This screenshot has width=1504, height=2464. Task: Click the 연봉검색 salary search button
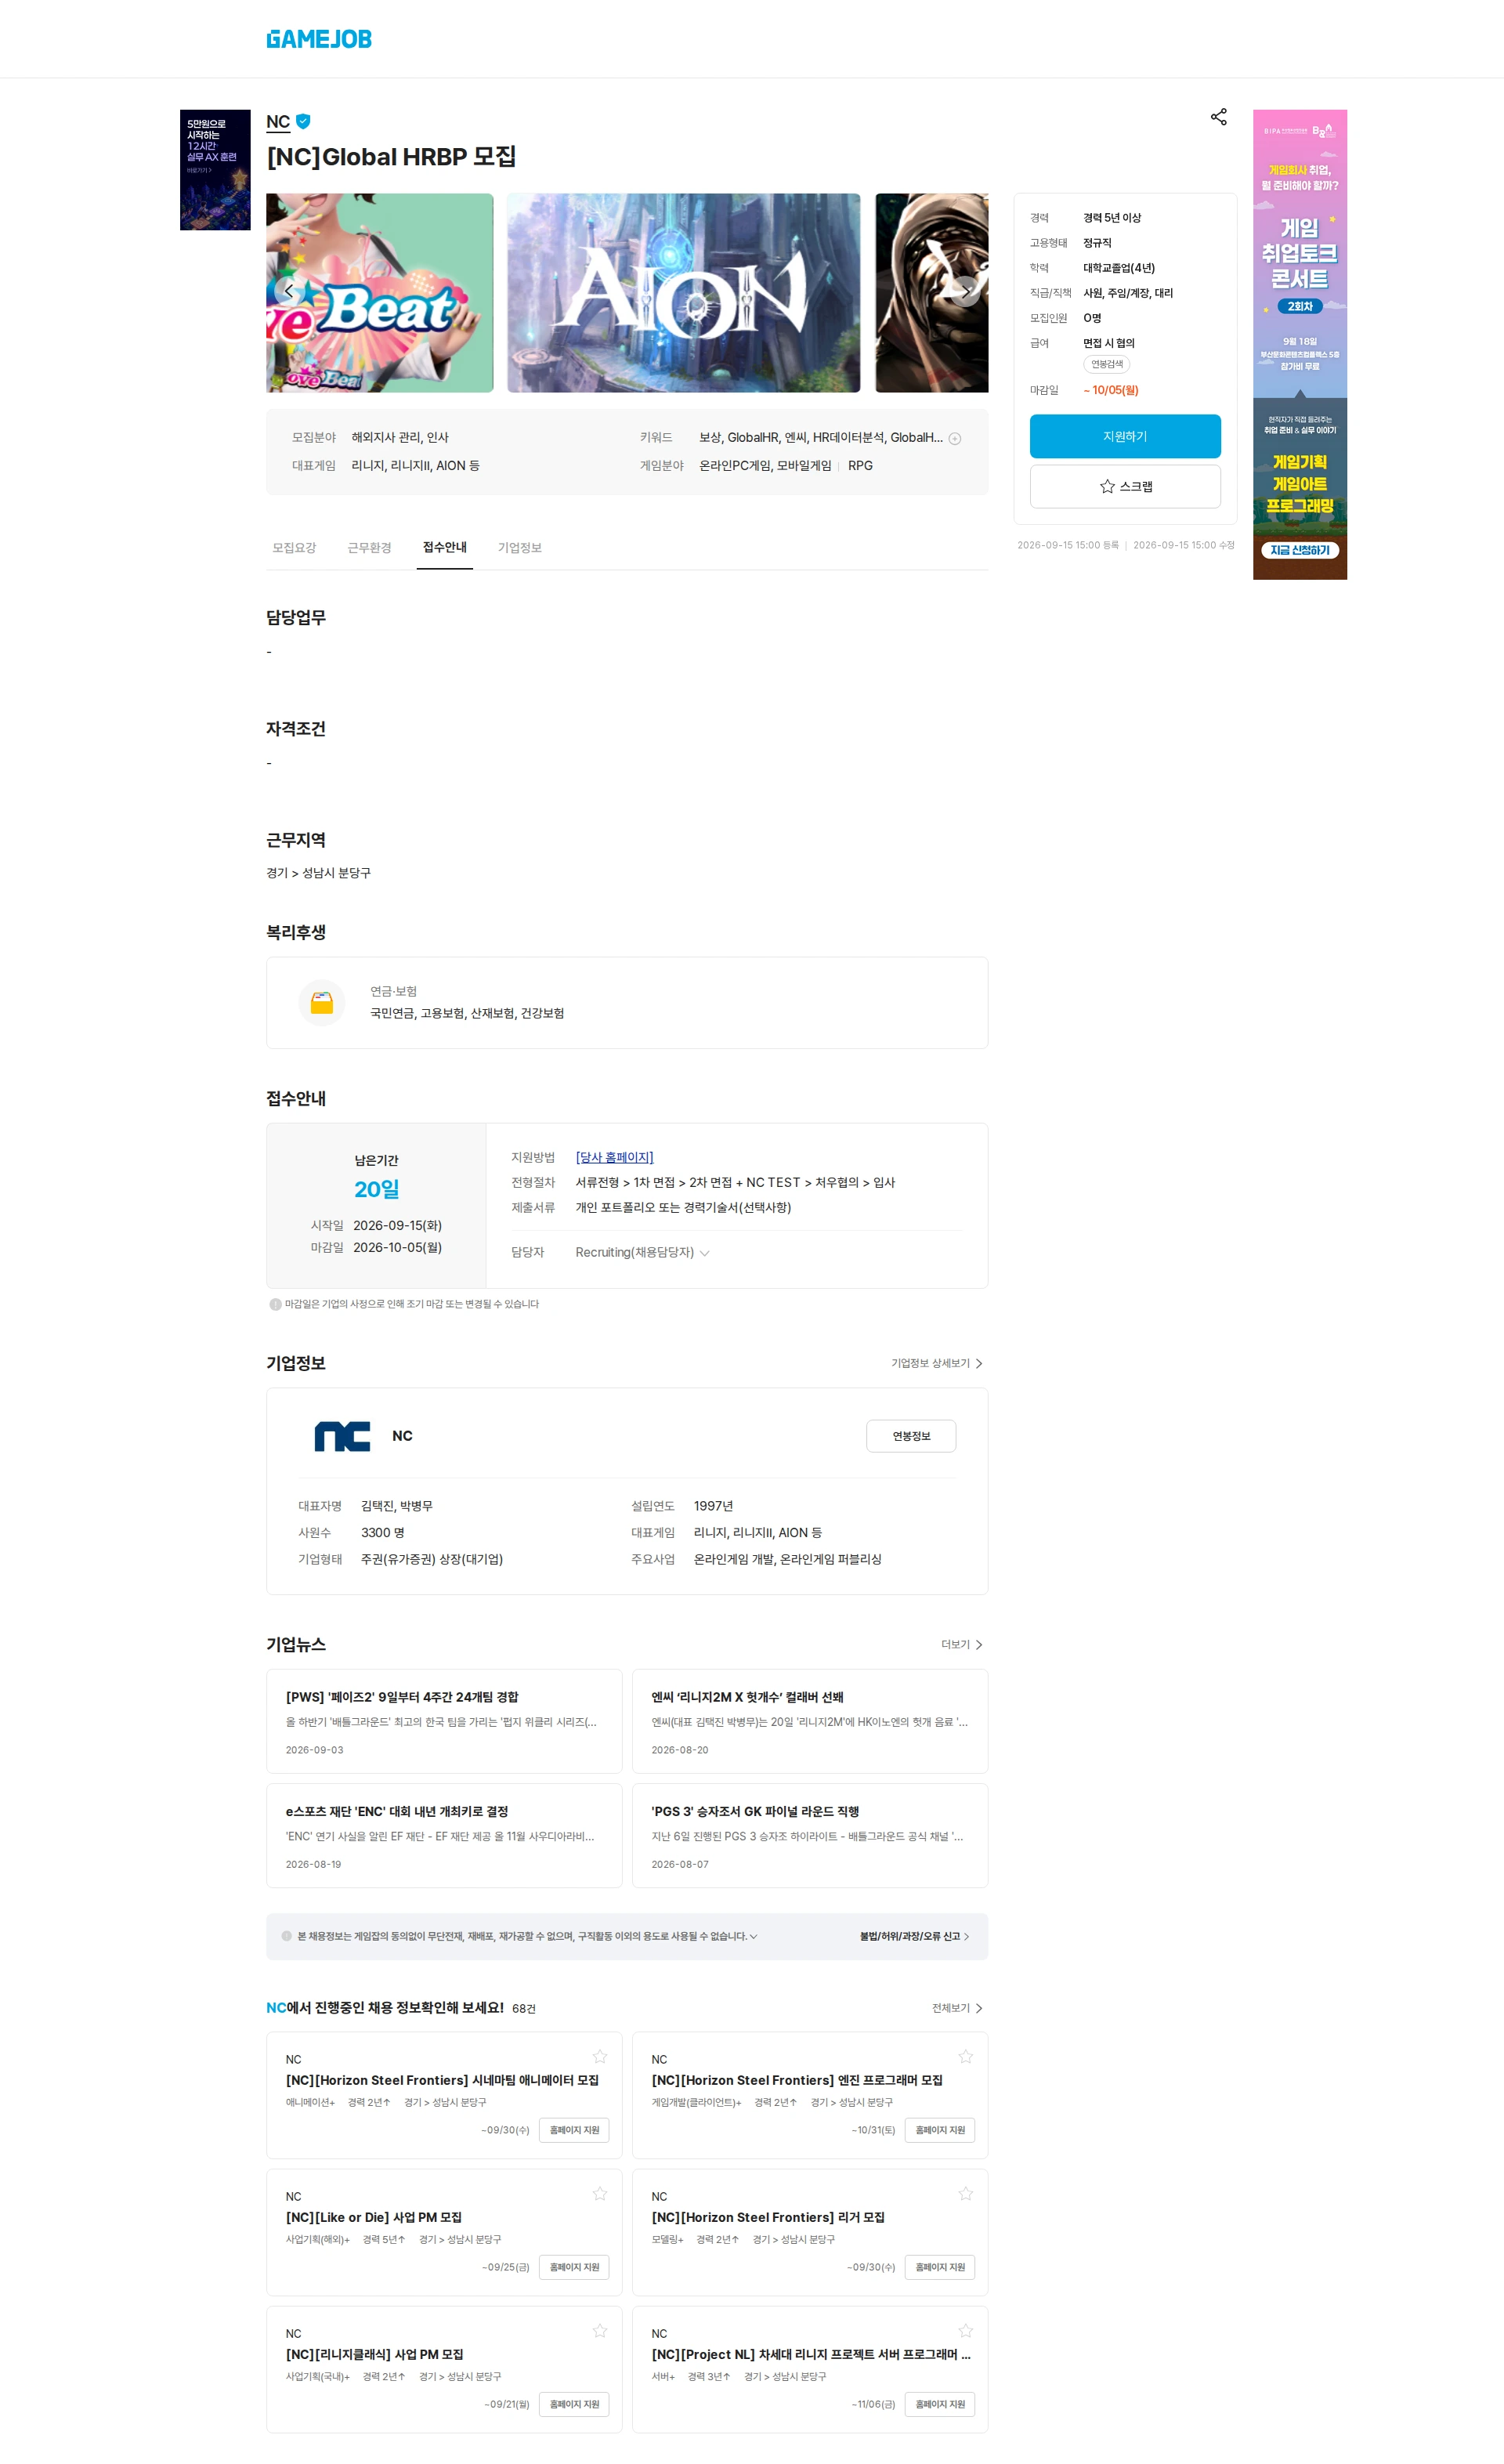[1106, 365]
